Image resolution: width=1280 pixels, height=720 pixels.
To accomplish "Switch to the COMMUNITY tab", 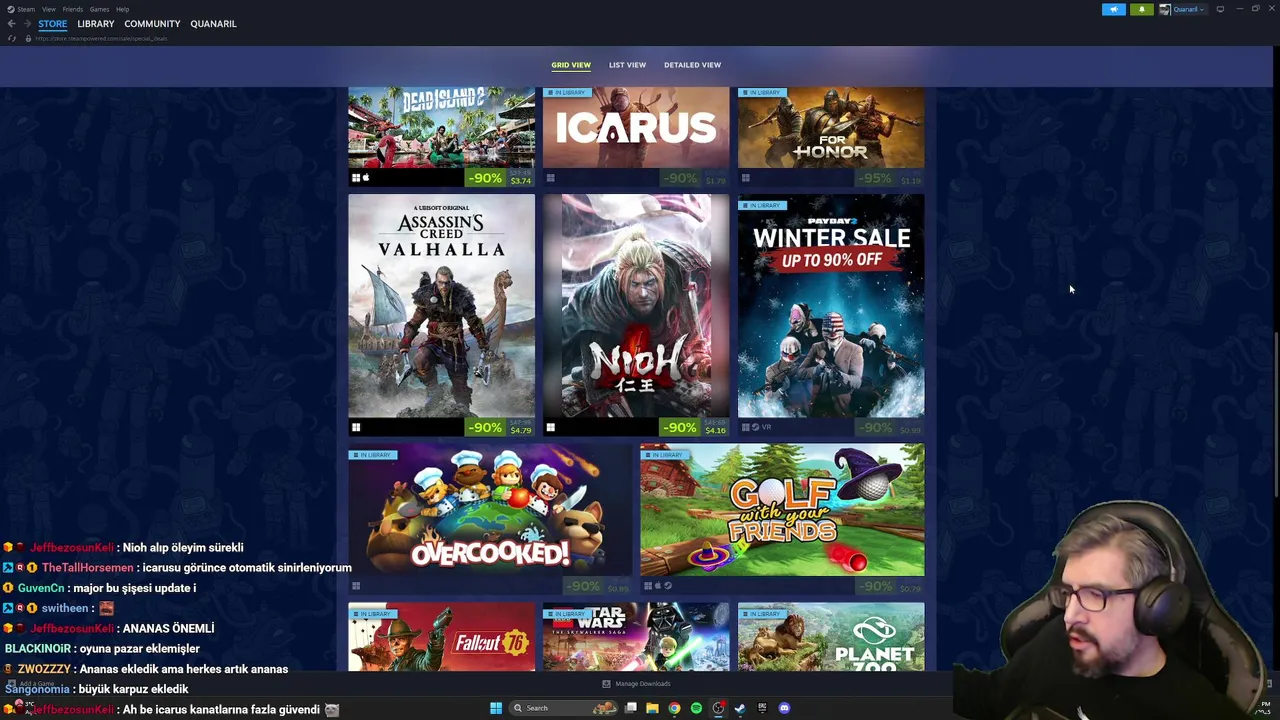I will tap(152, 24).
